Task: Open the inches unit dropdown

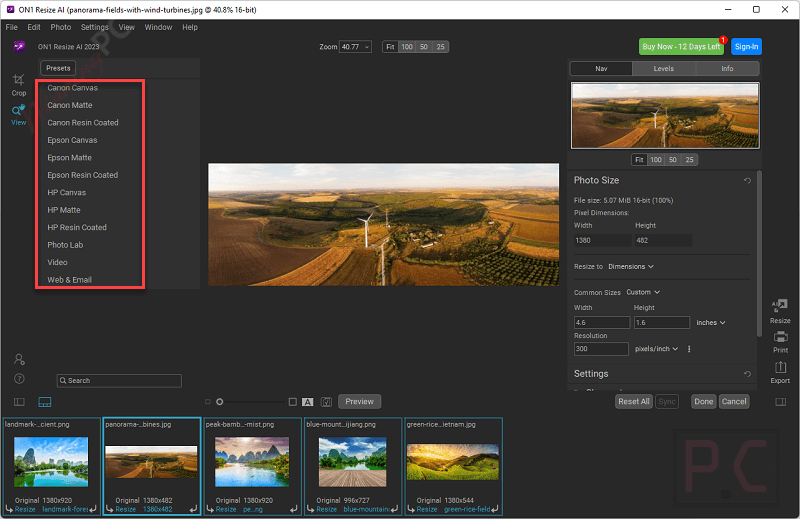Action: pyautogui.click(x=709, y=323)
